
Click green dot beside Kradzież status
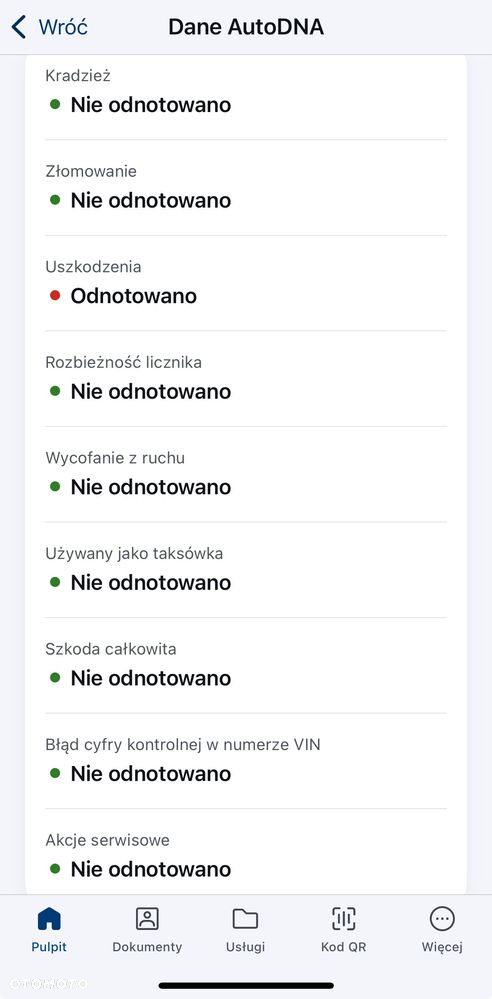55,104
